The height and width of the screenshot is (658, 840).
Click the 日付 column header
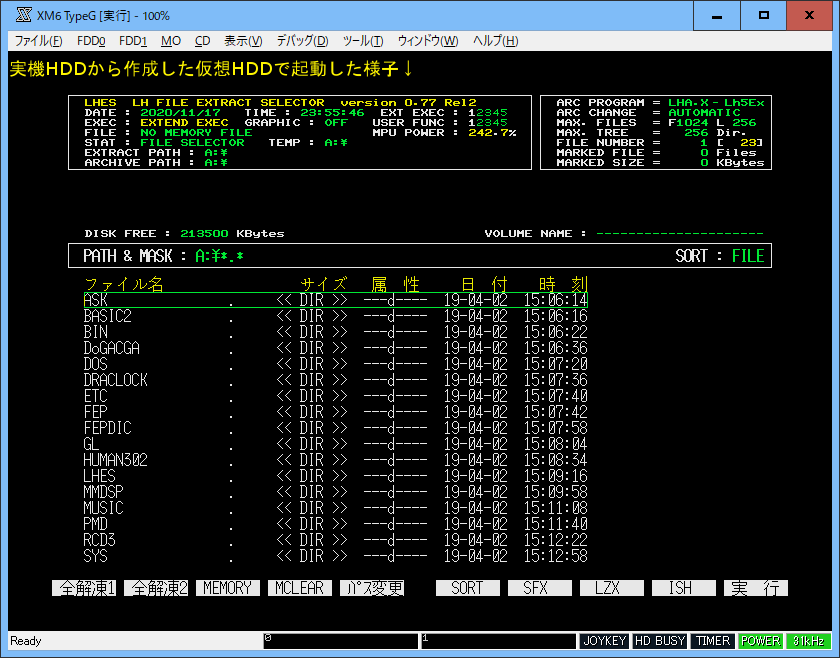click(x=484, y=284)
